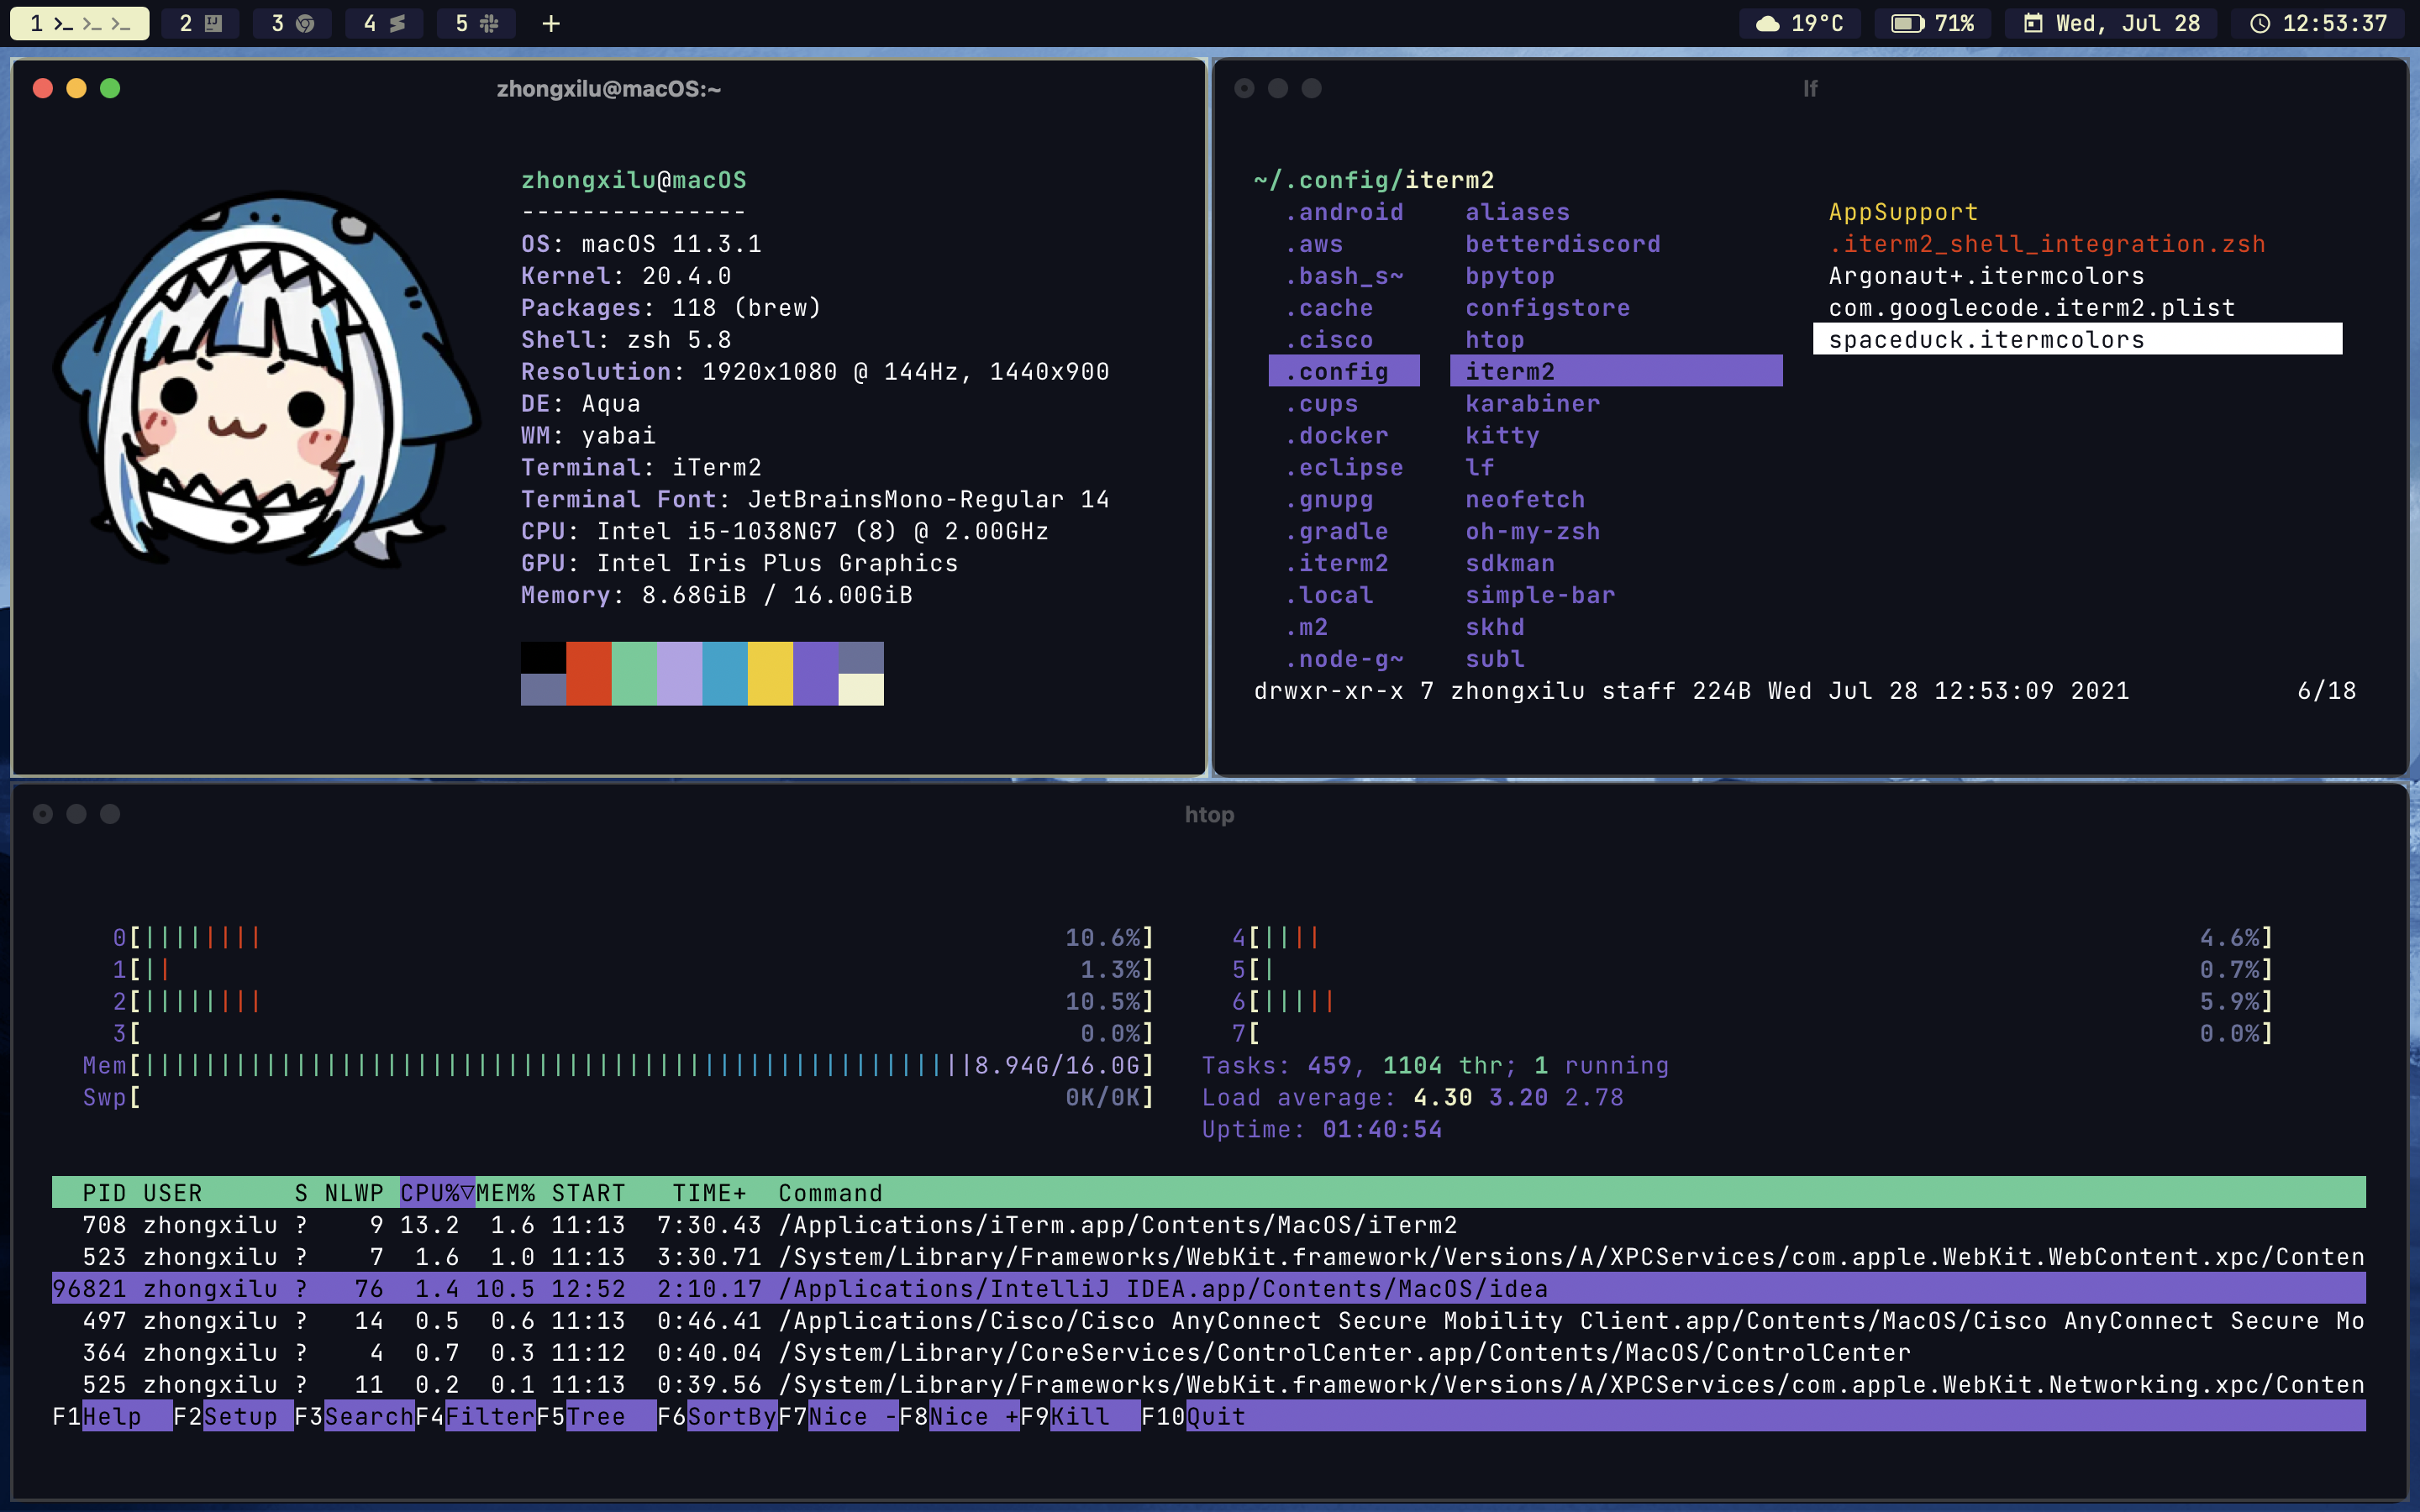
Task: Click the TIME+ column header in htop
Action: pos(709,1193)
